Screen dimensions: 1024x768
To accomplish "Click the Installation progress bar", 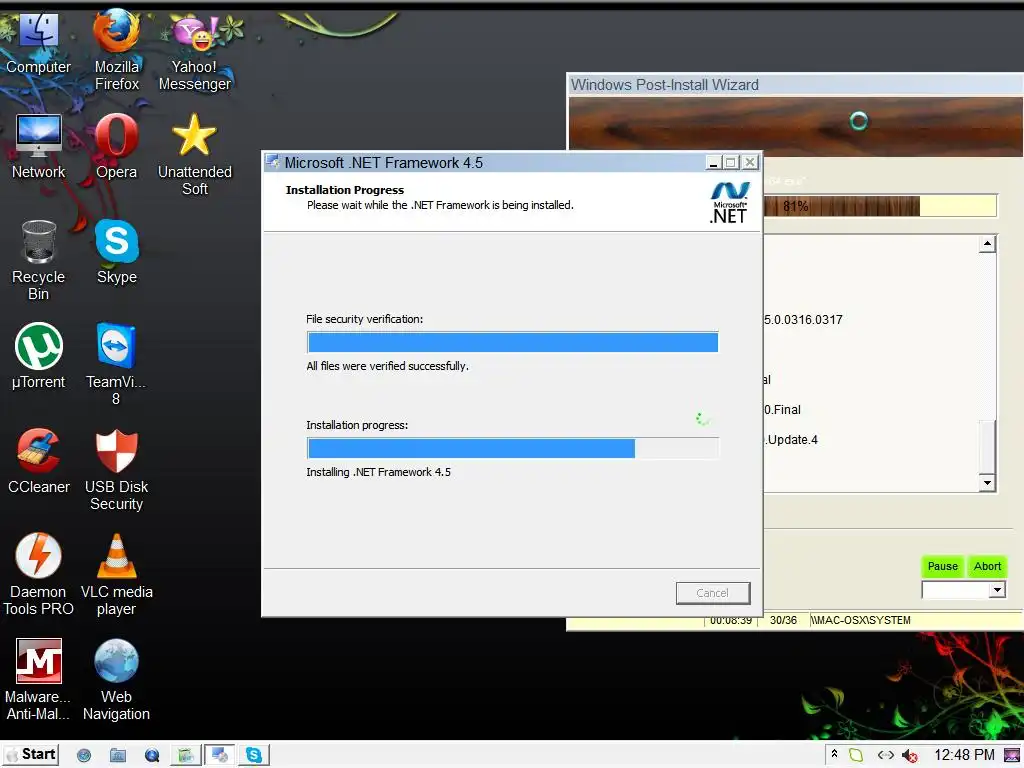I will (x=513, y=448).
